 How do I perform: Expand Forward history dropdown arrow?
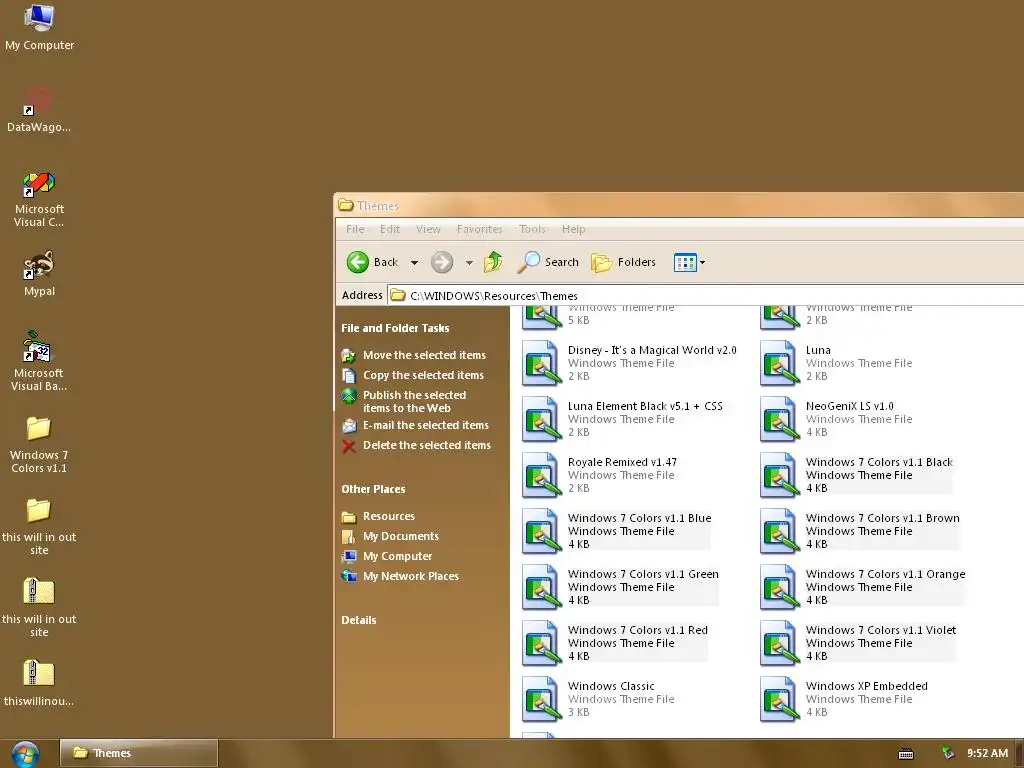tap(469, 263)
